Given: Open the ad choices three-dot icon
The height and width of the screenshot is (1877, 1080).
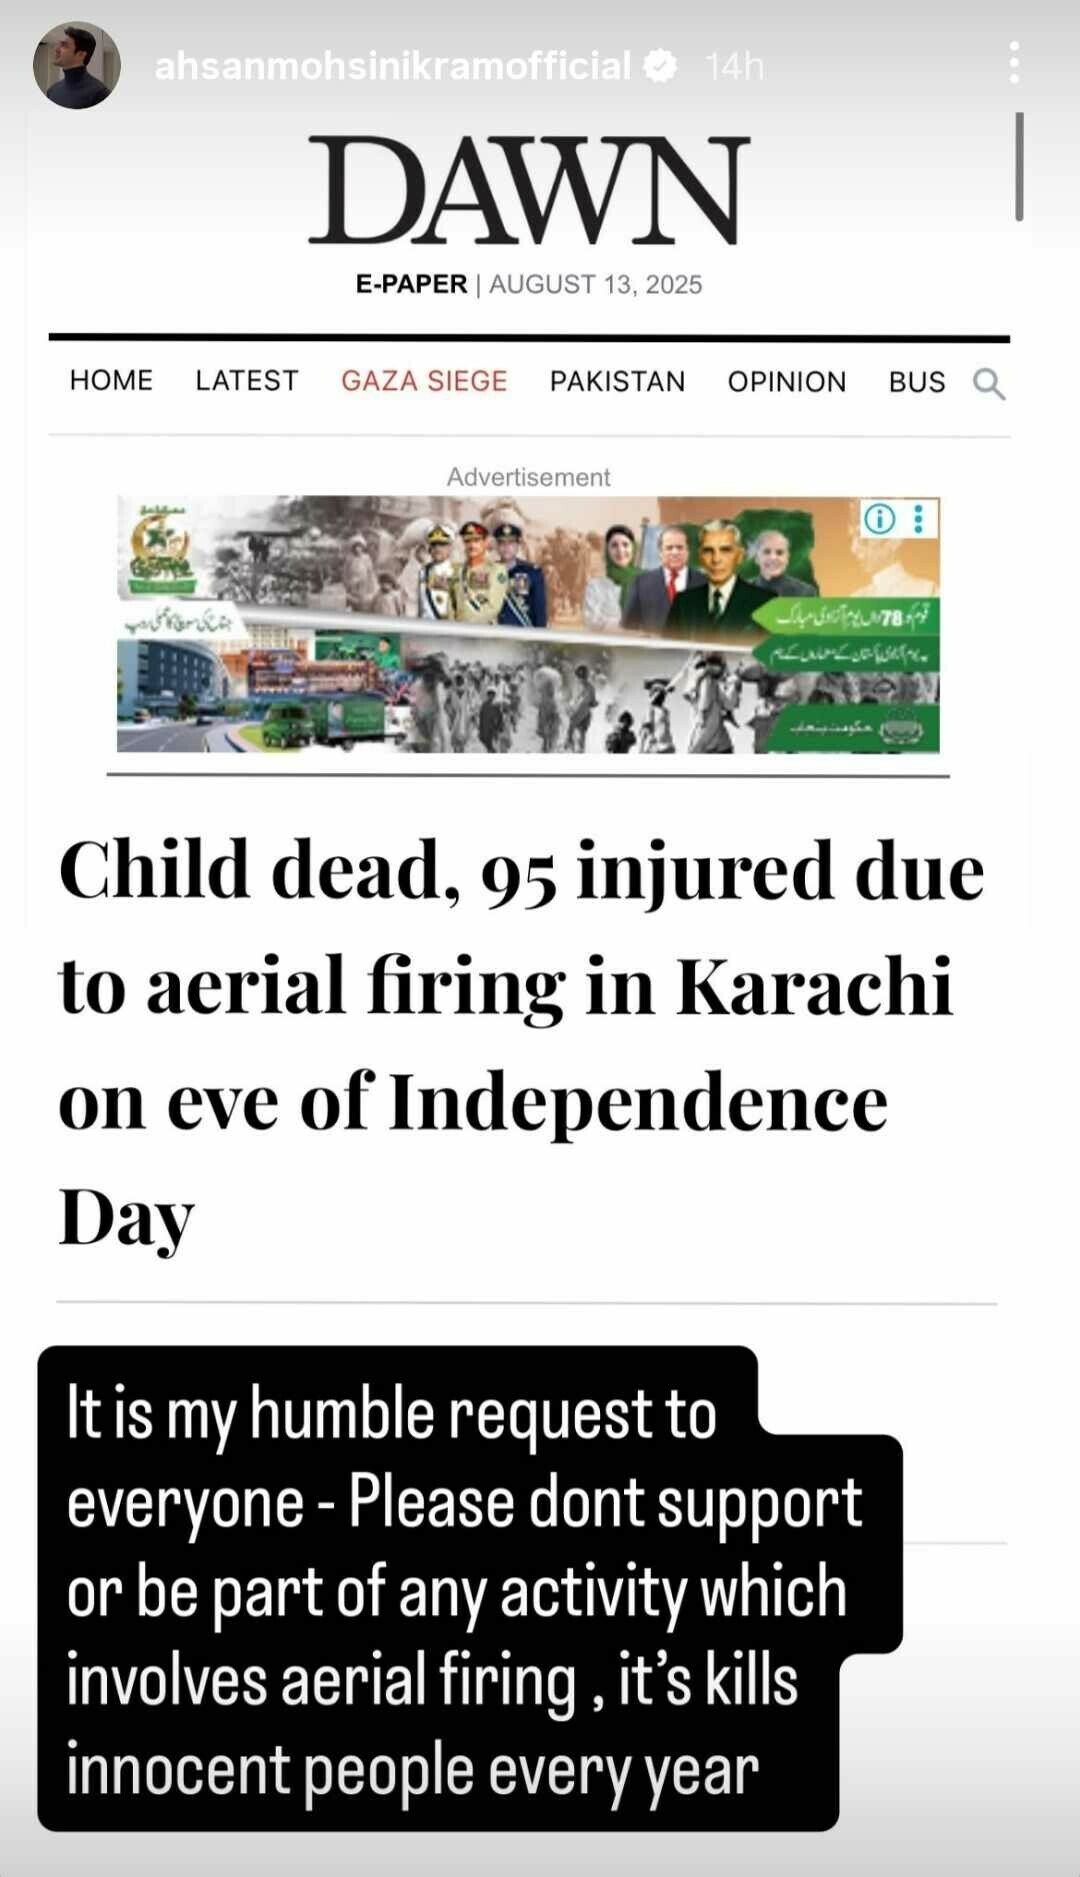Looking at the screenshot, I should (x=918, y=519).
